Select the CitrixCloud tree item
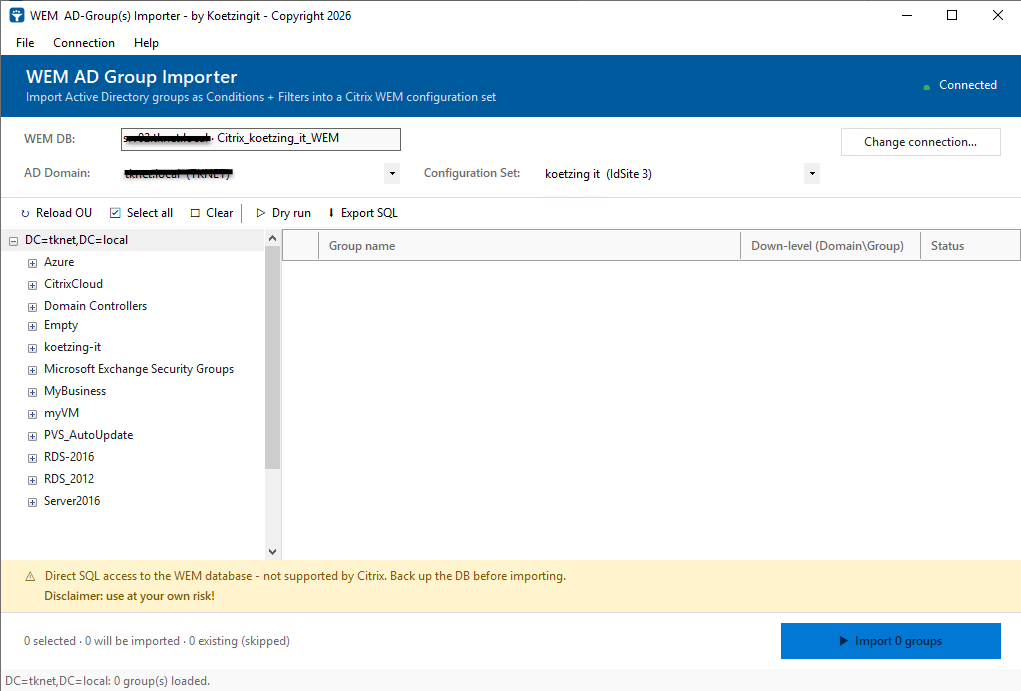The width and height of the screenshot is (1021, 691). (74, 284)
